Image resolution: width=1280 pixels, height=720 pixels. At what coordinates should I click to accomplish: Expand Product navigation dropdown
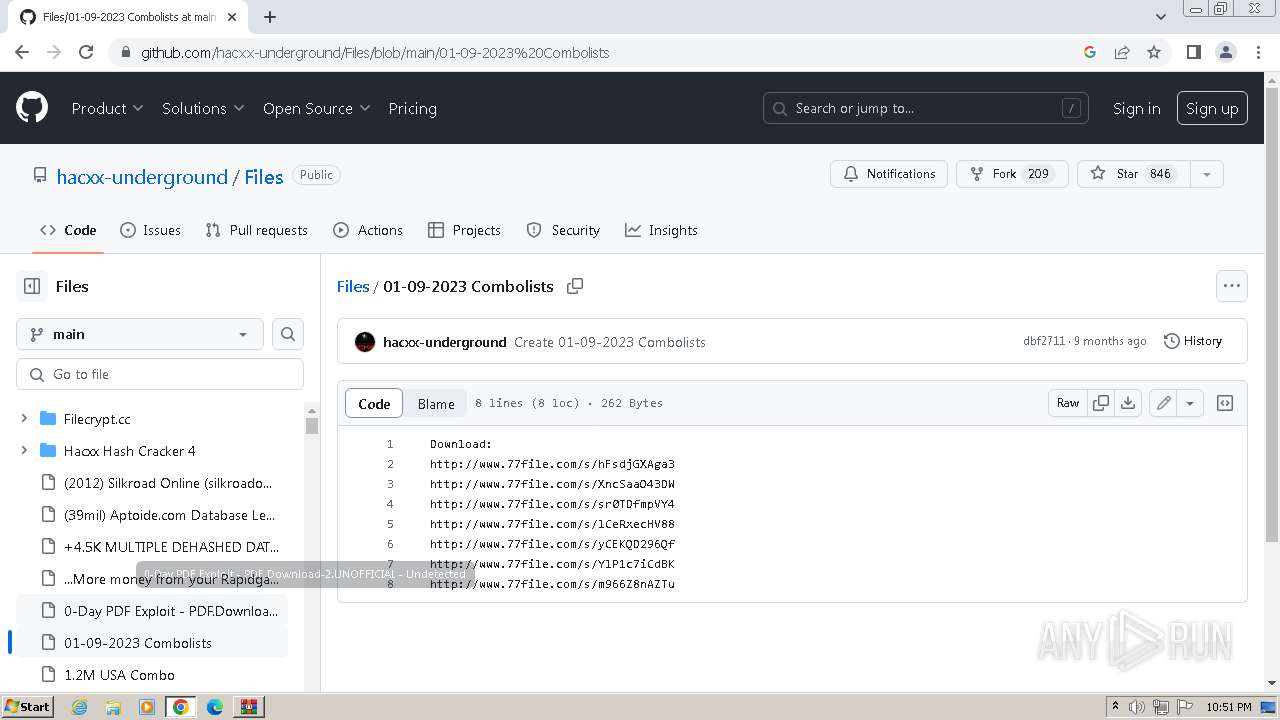coord(107,108)
